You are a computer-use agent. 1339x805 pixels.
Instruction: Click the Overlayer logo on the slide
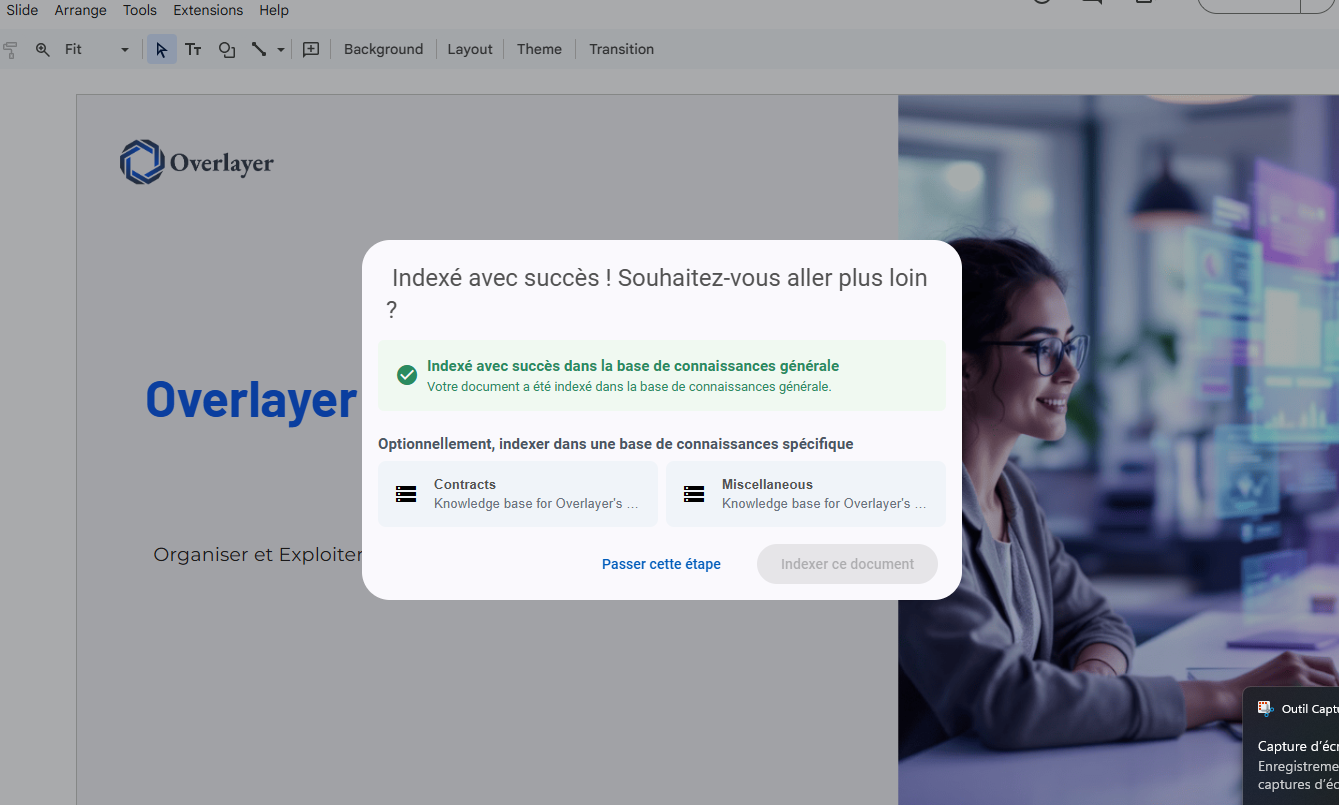tap(197, 162)
